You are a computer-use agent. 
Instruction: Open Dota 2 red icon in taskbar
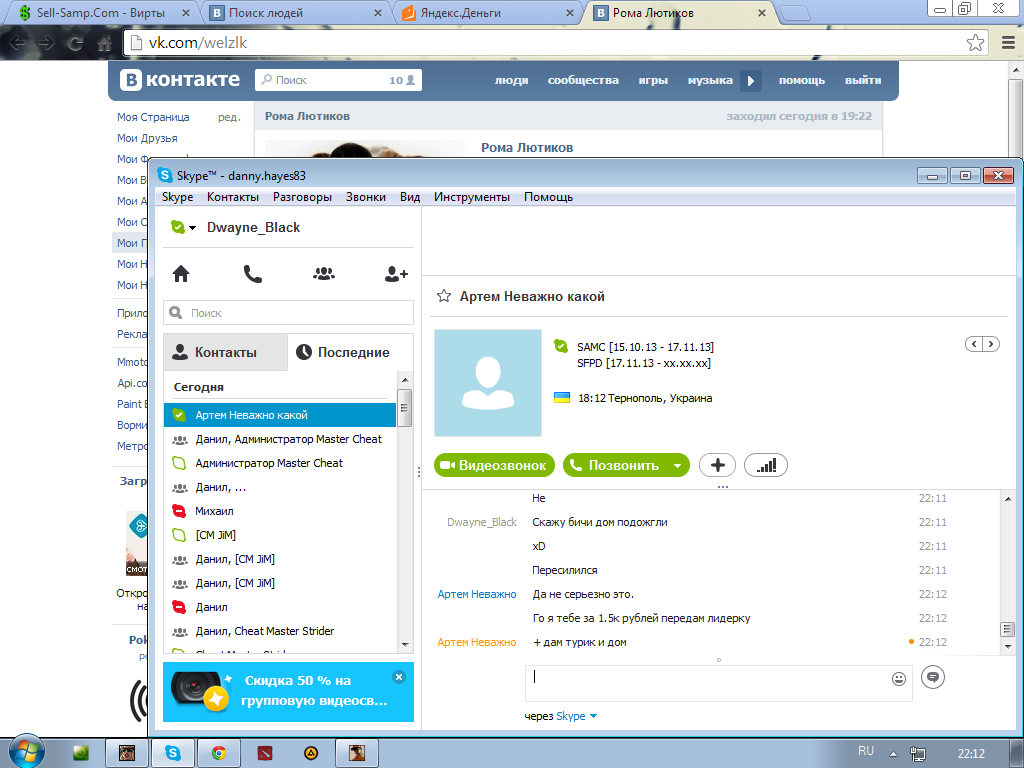(x=265, y=753)
